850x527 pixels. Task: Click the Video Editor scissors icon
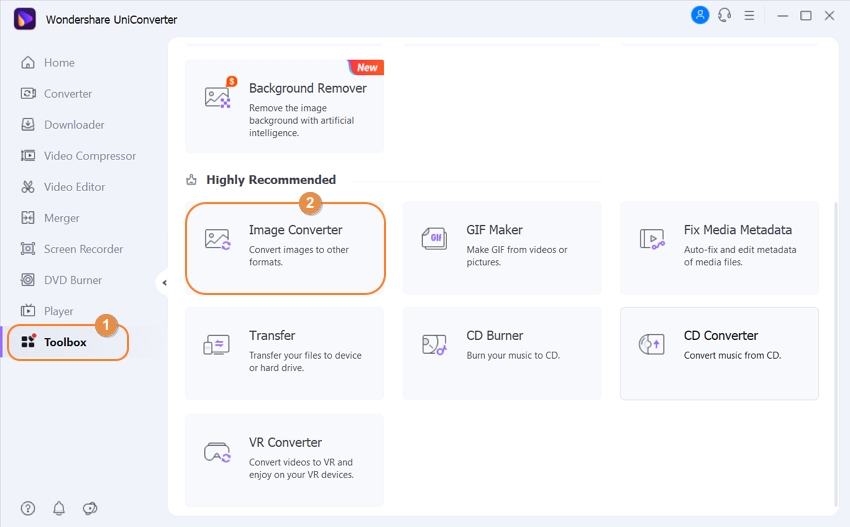(28, 187)
